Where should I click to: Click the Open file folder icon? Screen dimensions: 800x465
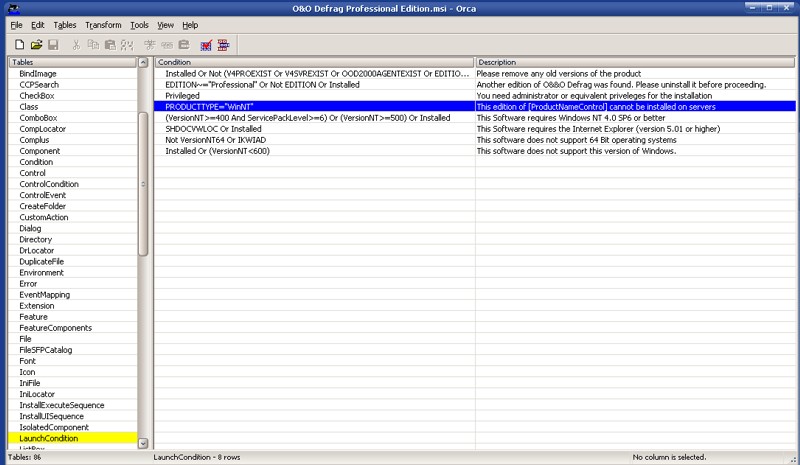pyautogui.click(x=36, y=45)
